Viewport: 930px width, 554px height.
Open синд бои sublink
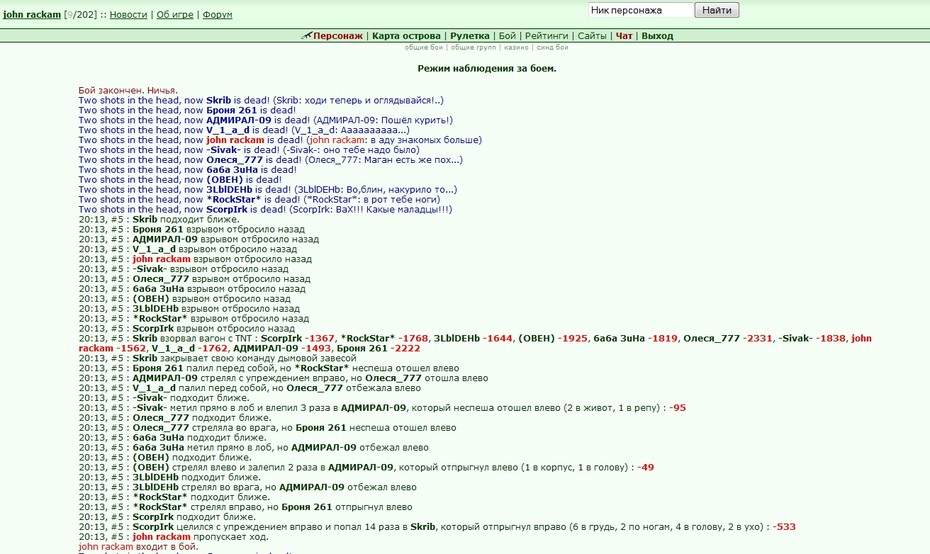pyautogui.click(x=552, y=47)
